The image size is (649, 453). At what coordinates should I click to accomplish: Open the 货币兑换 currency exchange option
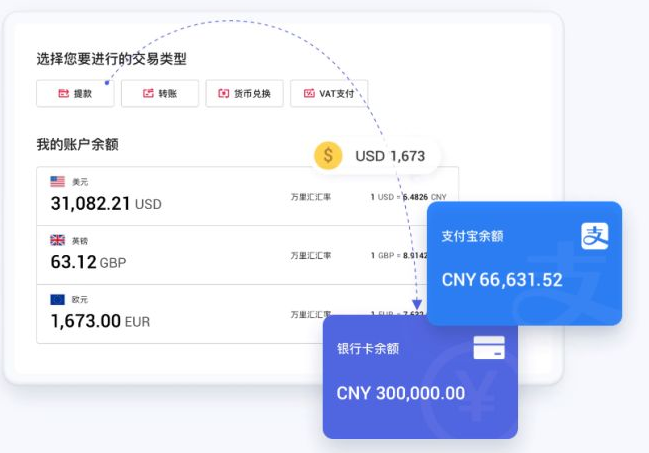tap(245, 94)
